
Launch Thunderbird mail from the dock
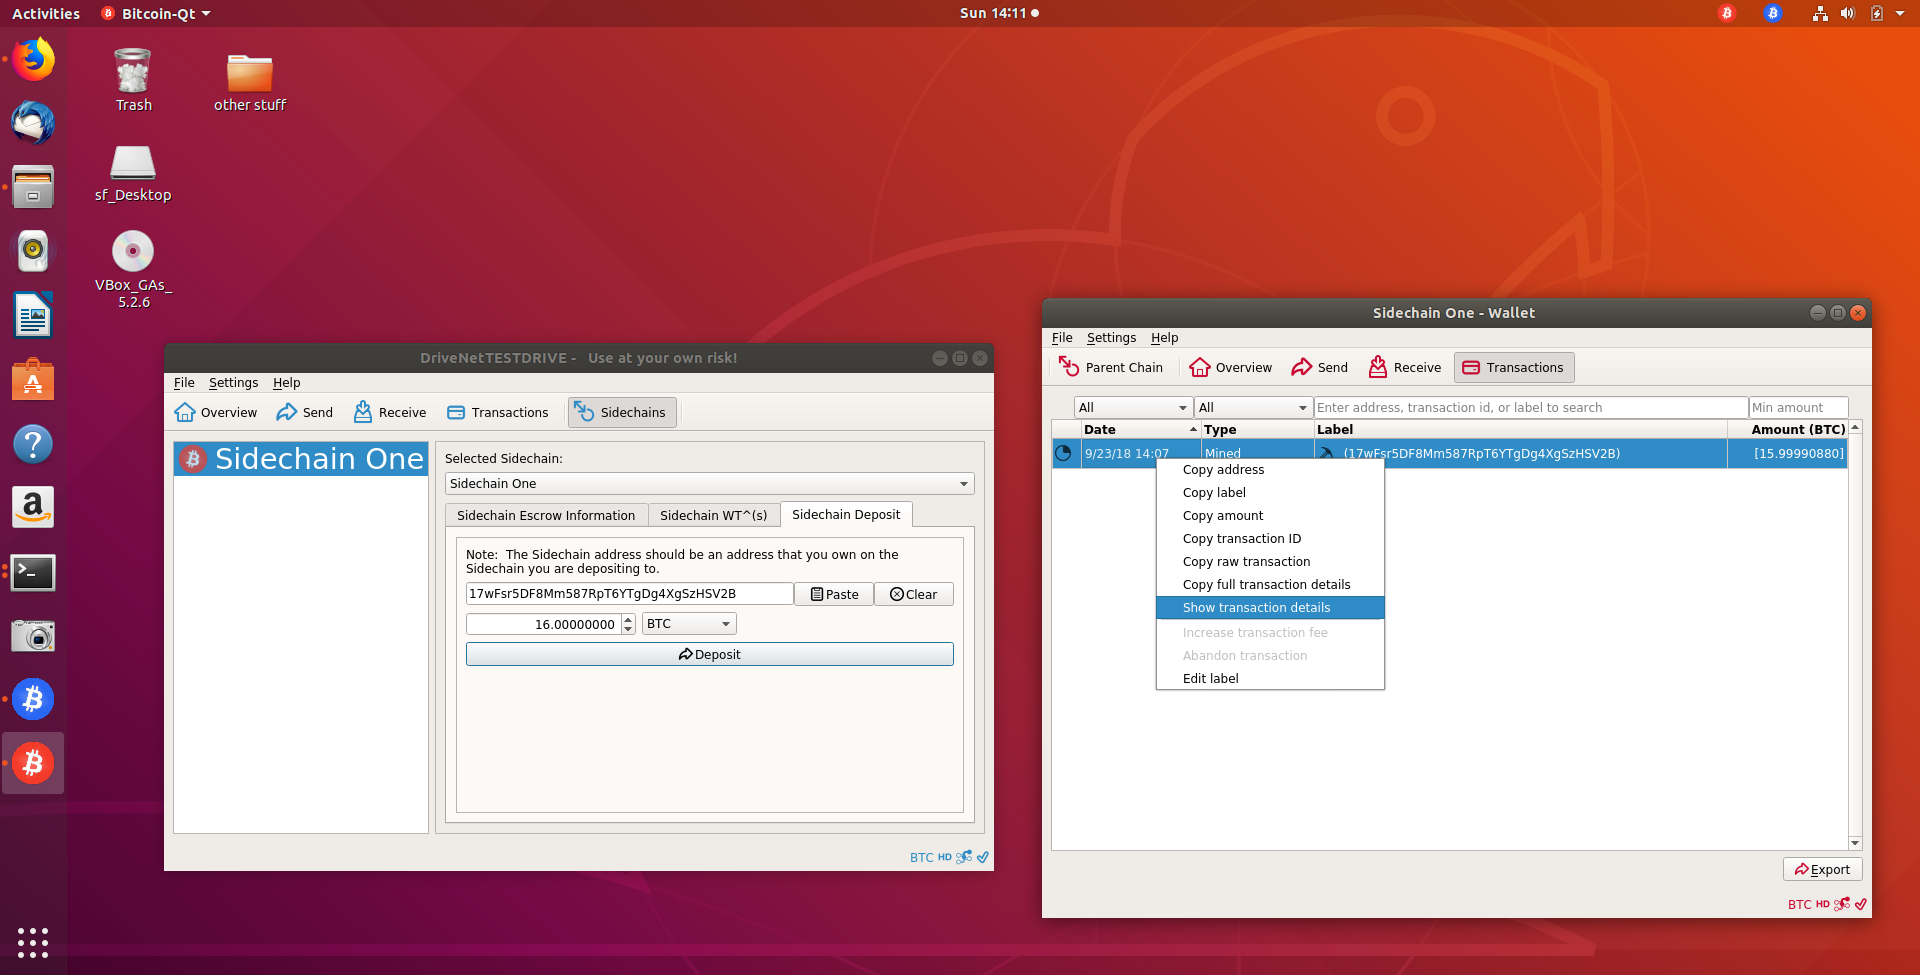(33, 123)
